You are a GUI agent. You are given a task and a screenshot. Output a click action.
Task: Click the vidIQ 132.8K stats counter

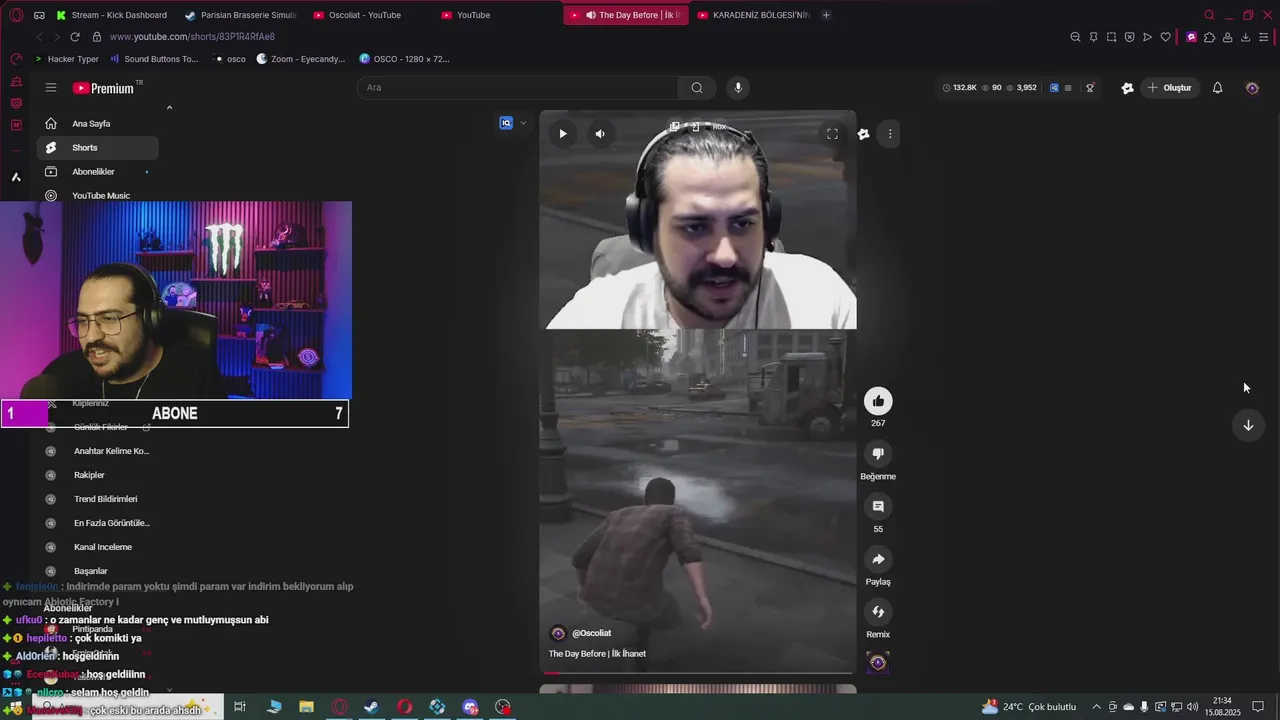(x=960, y=88)
